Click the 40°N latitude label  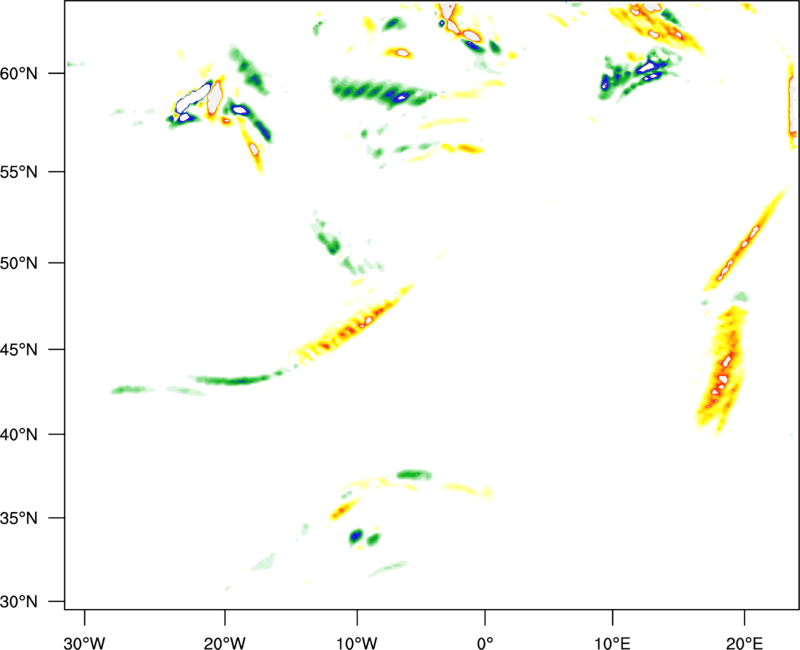pyautogui.click(x=18, y=434)
